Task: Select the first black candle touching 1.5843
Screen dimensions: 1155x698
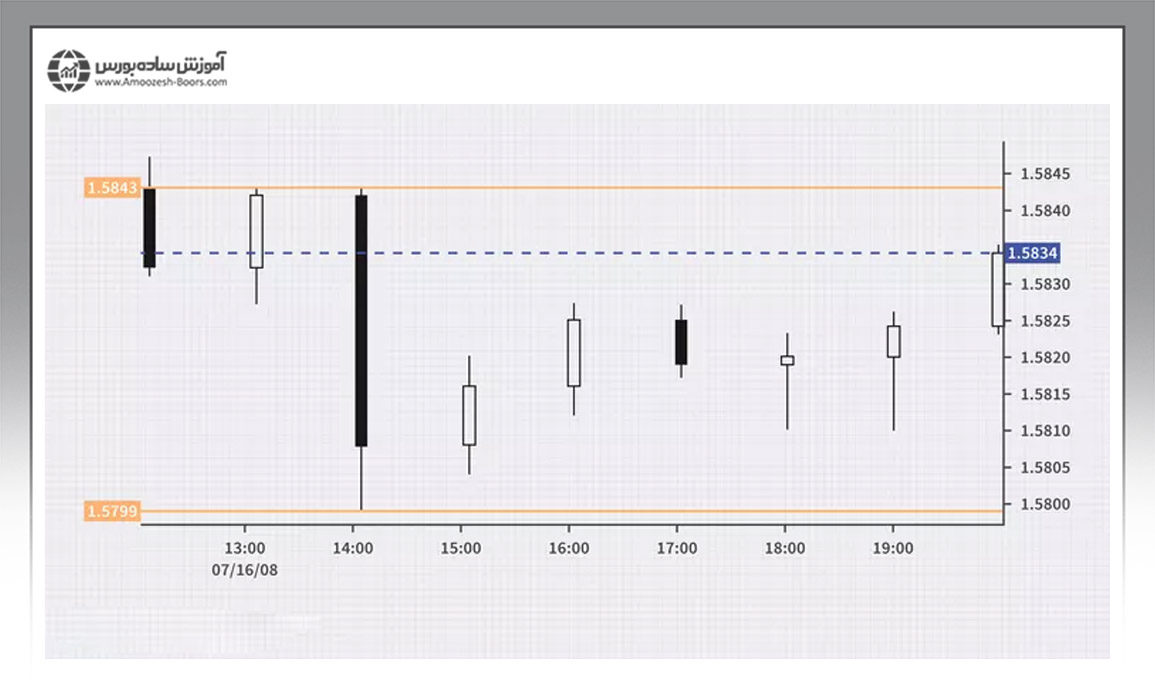Action: point(149,227)
